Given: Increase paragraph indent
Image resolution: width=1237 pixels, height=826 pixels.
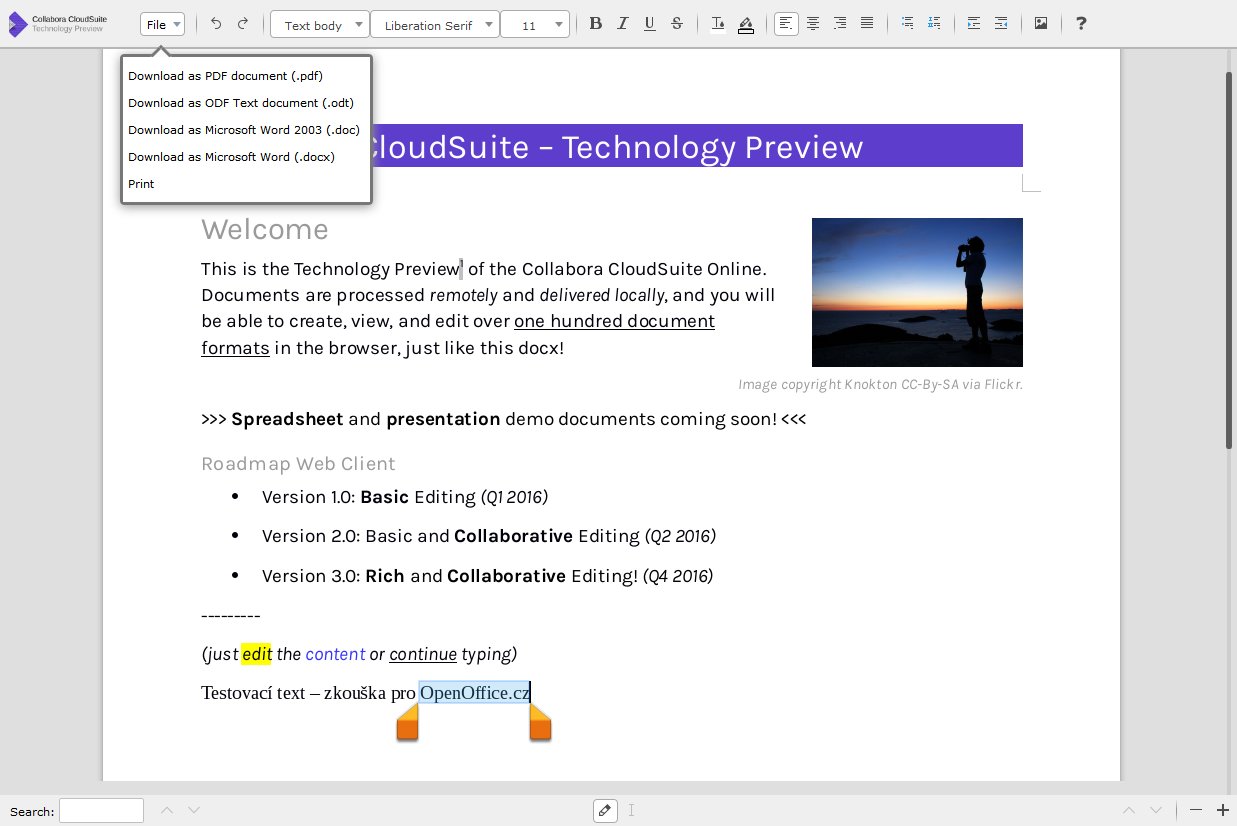Looking at the screenshot, I should click(974, 24).
